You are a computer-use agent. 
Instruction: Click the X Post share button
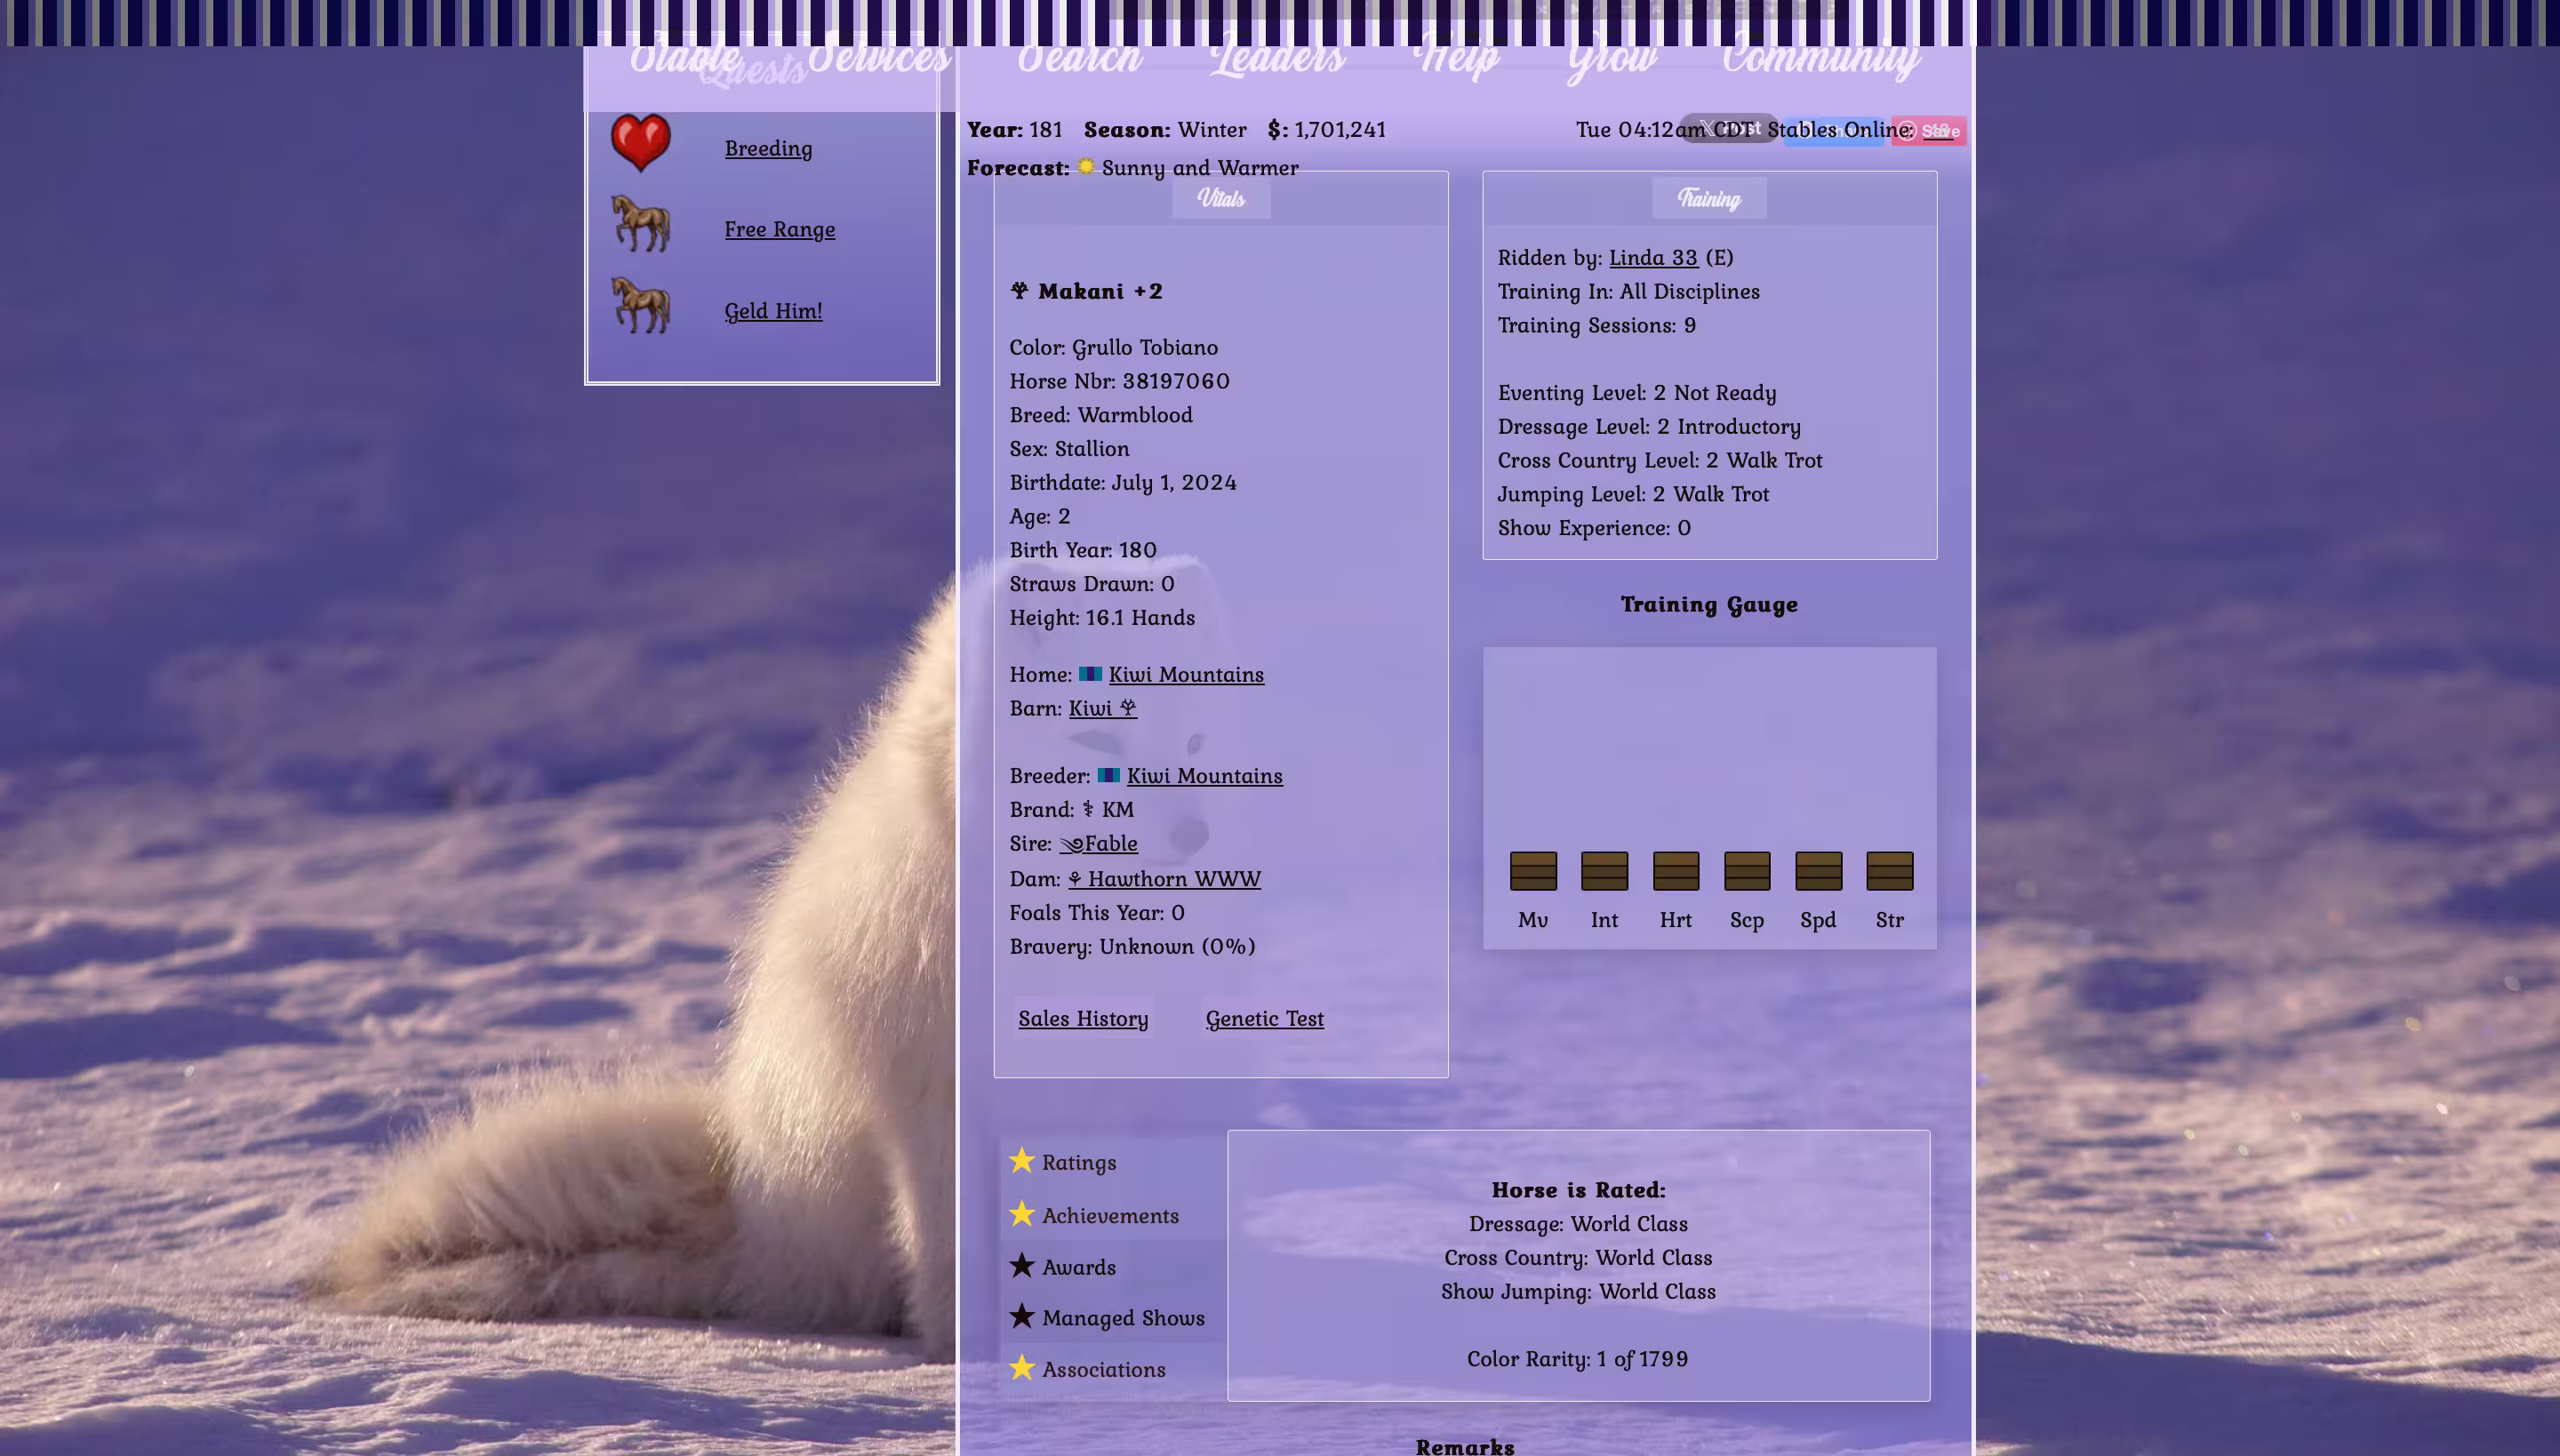coord(1728,128)
